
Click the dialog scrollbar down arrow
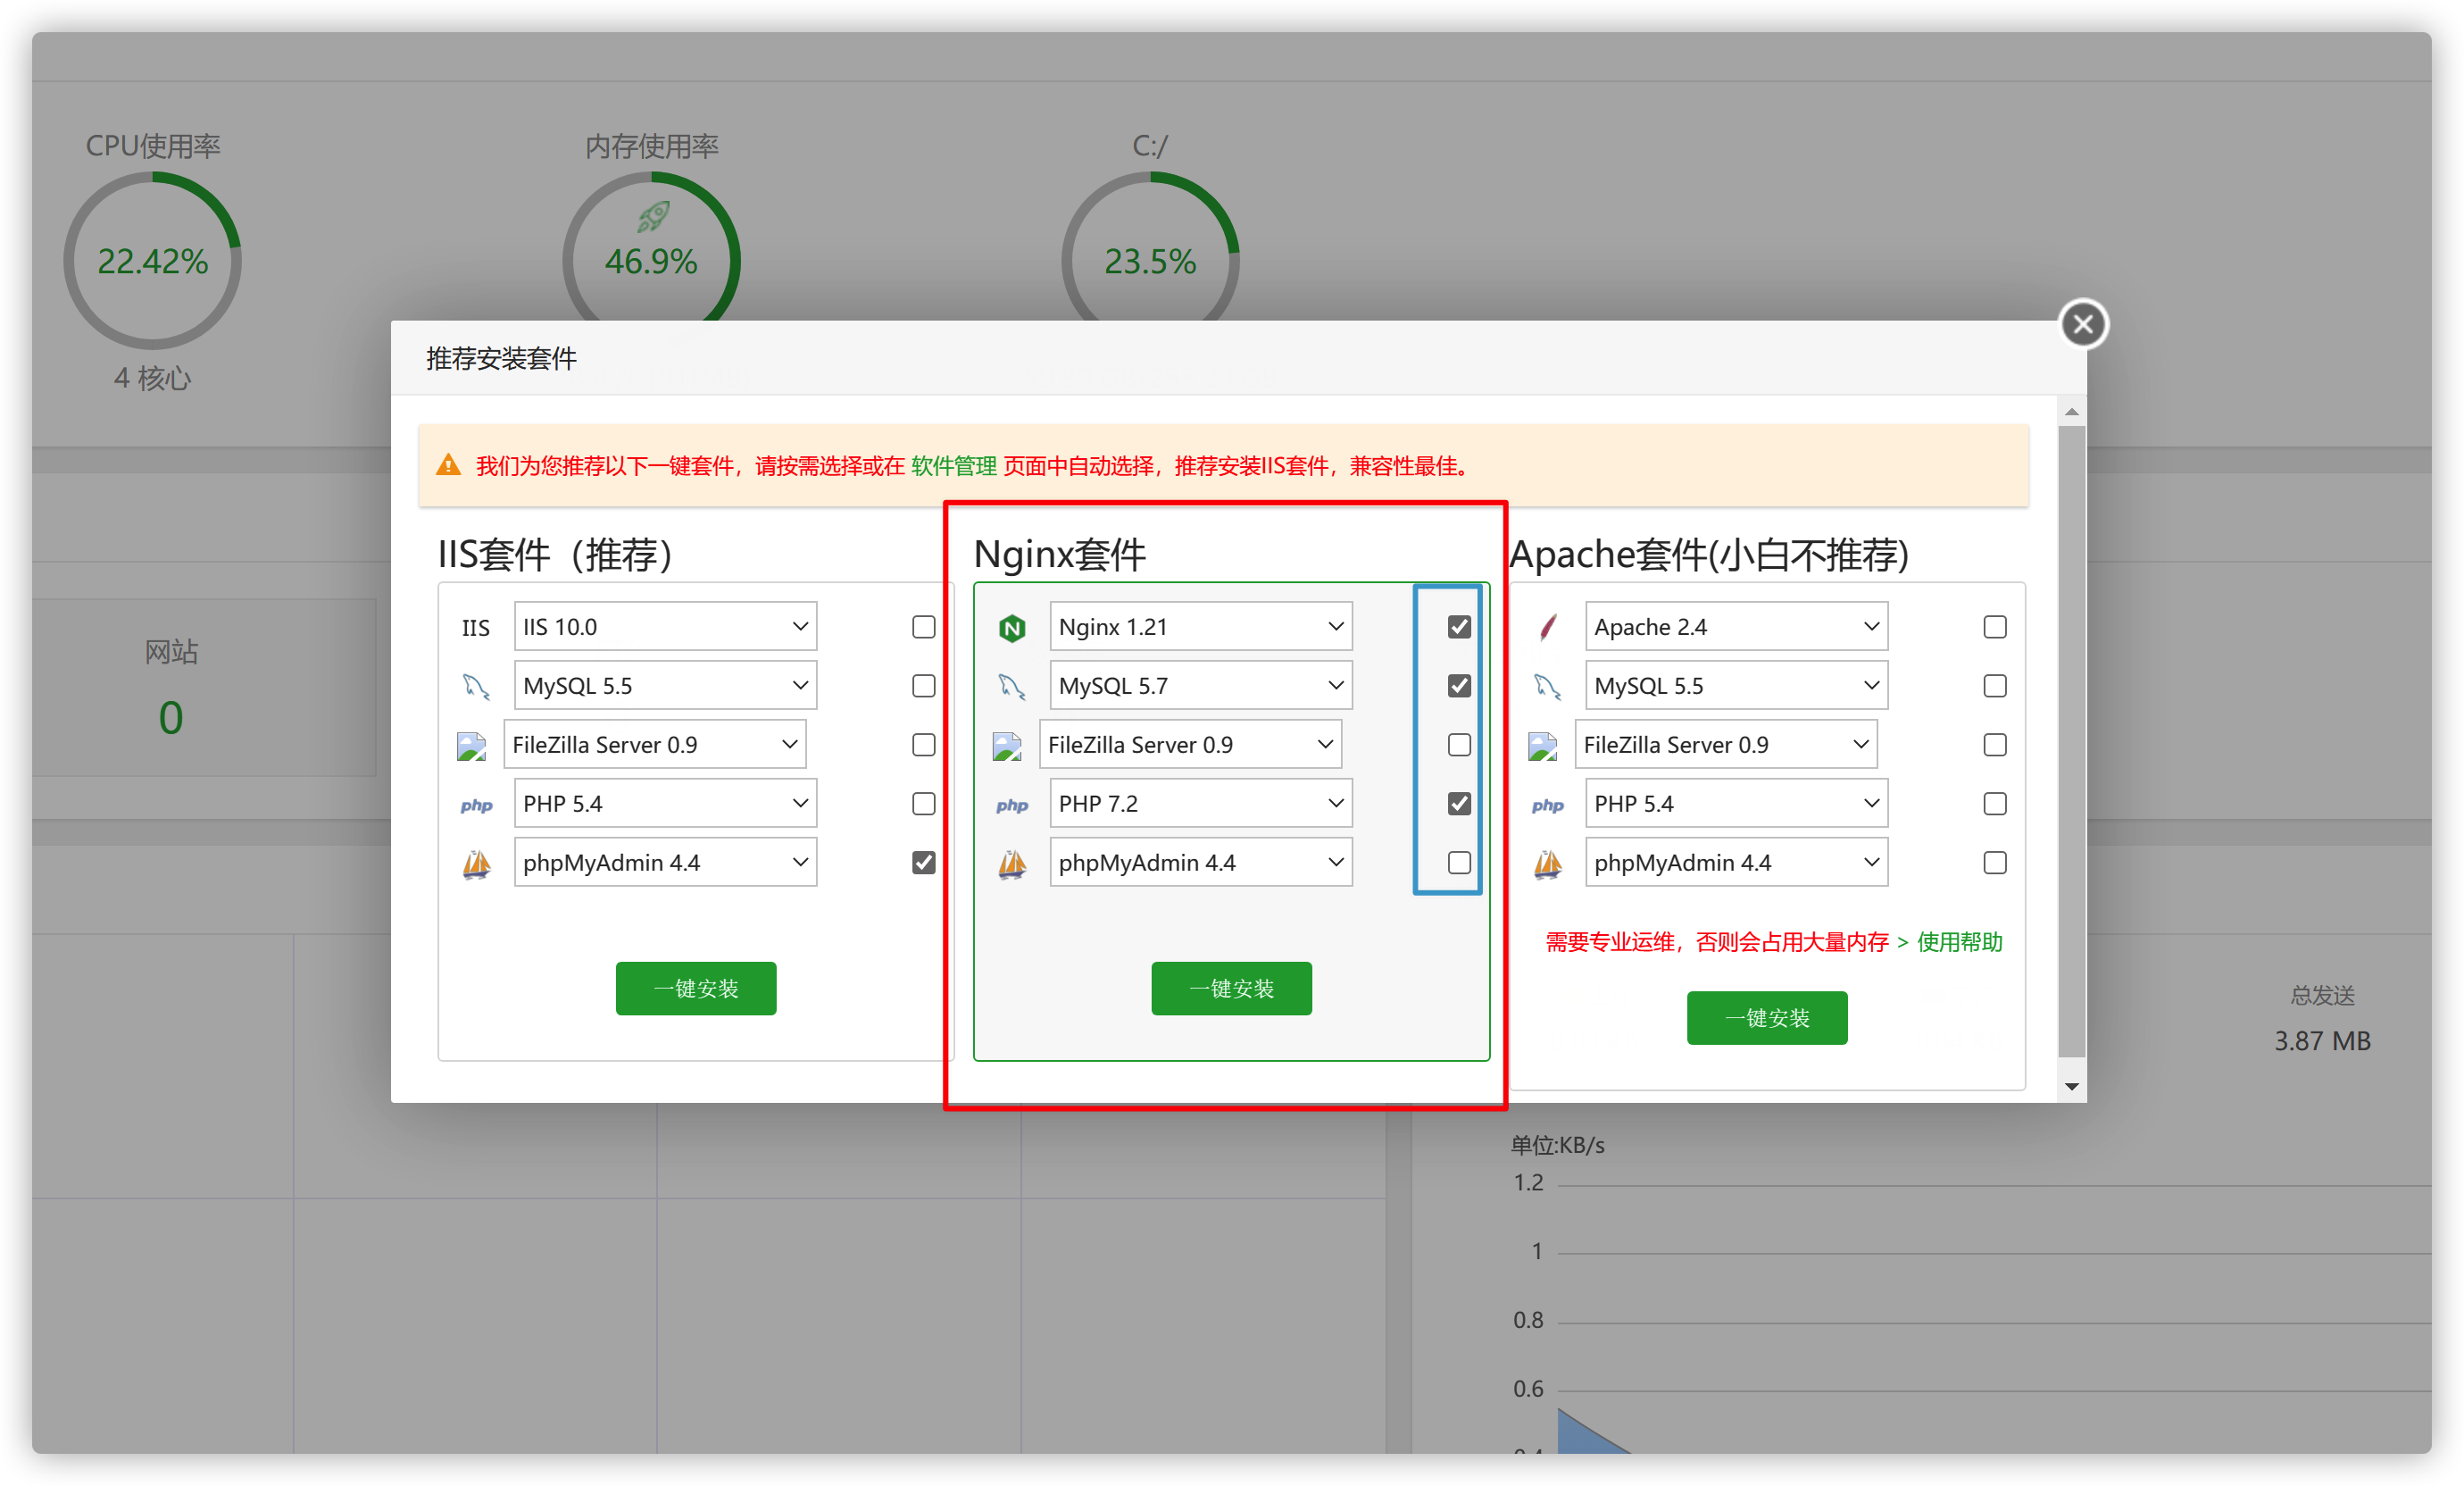(2071, 1087)
